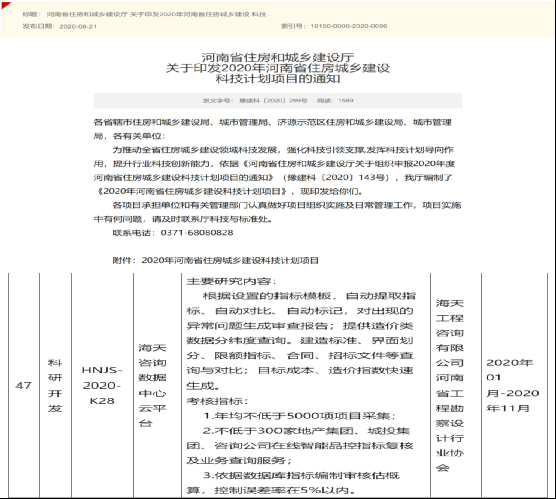Click the table row number 47
This screenshot has width=556, height=499.
(x=23, y=385)
